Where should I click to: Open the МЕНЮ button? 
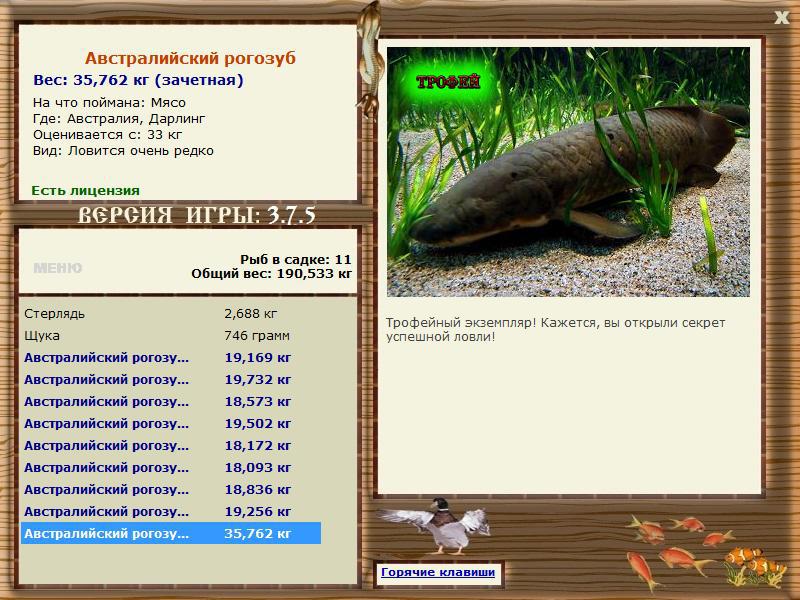[x=58, y=268]
